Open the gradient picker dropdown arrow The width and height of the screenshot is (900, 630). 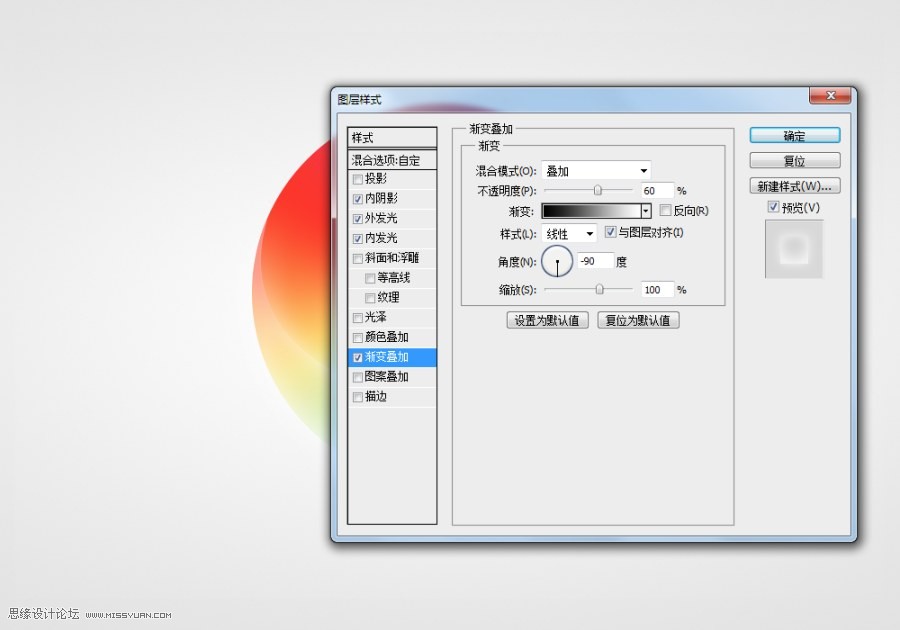pyautogui.click(x=646, y=210)
